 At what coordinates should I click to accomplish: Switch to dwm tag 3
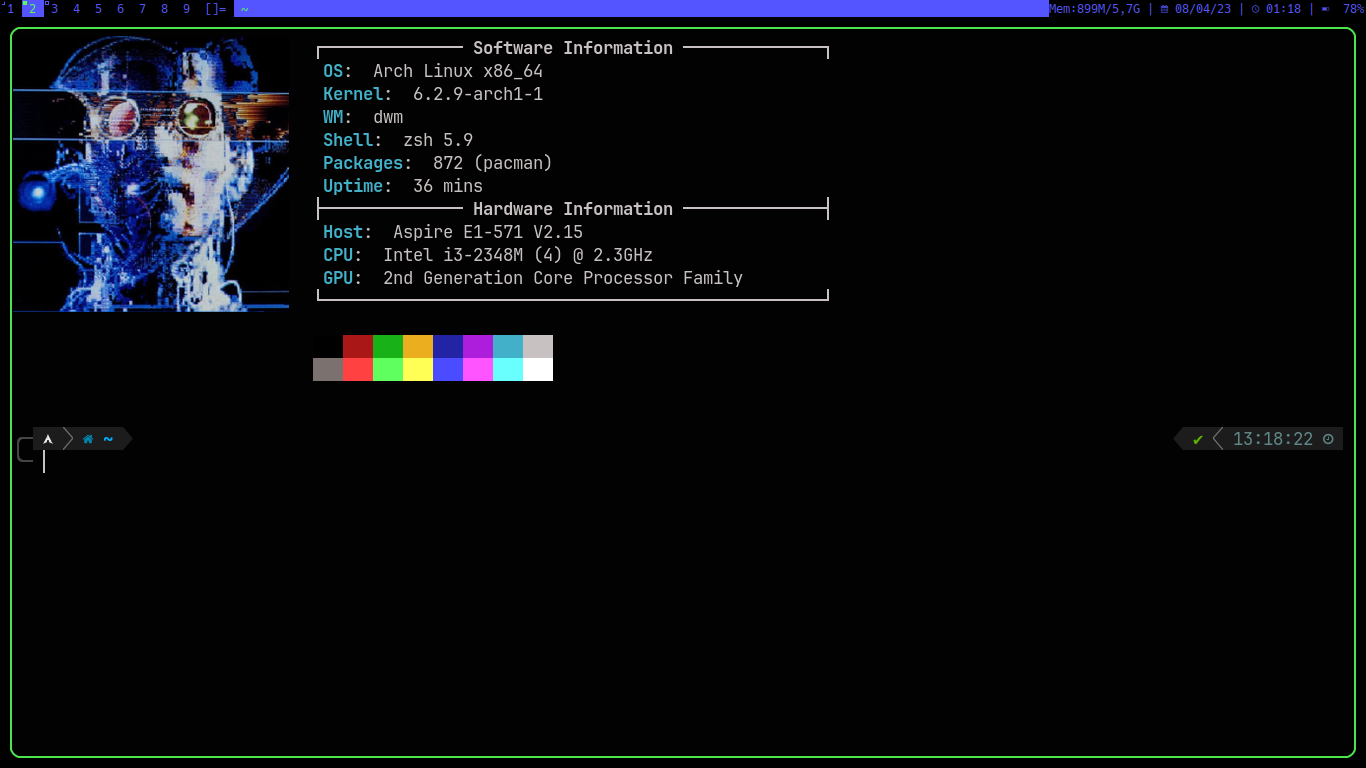pos(54,9)
